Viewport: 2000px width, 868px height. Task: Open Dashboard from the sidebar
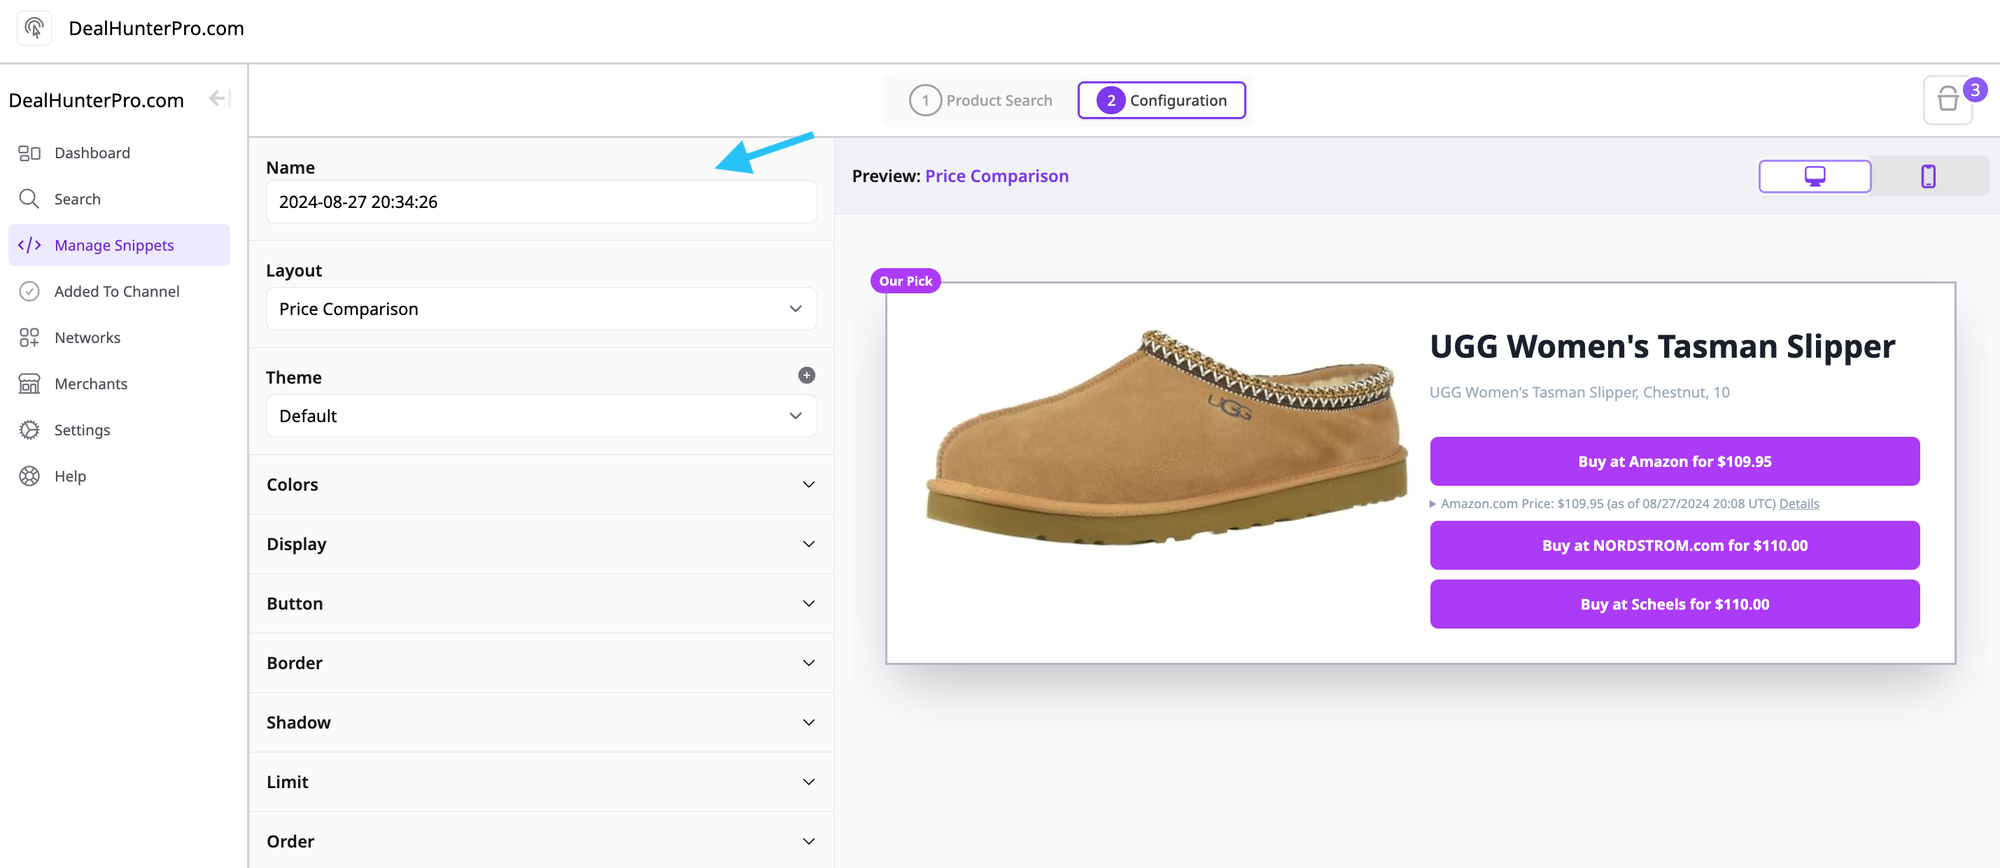pyautogui.click(x=92, y=153)
